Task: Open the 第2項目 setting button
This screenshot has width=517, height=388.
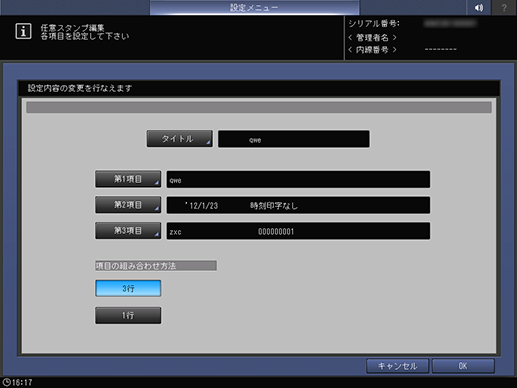Action: tap(128, 205)
